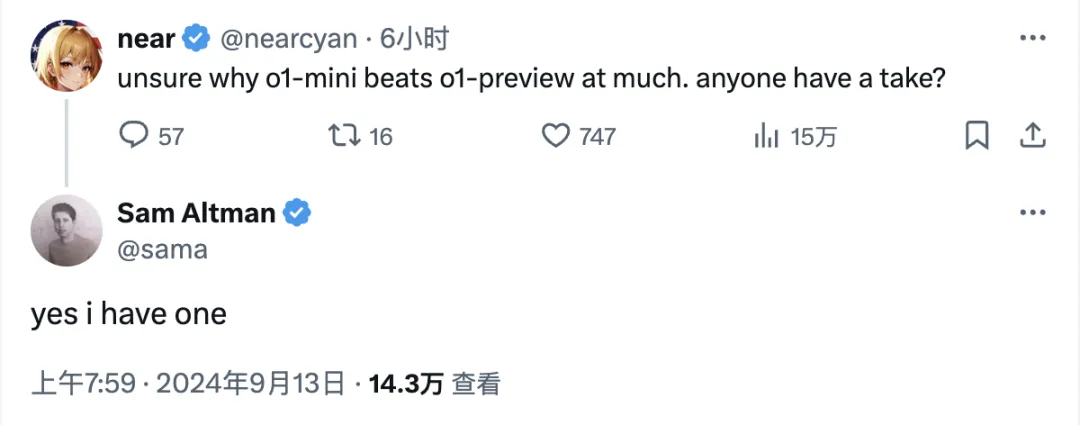
Task: Click the retweet icon on near's tweet
Action: pos(343,136)
